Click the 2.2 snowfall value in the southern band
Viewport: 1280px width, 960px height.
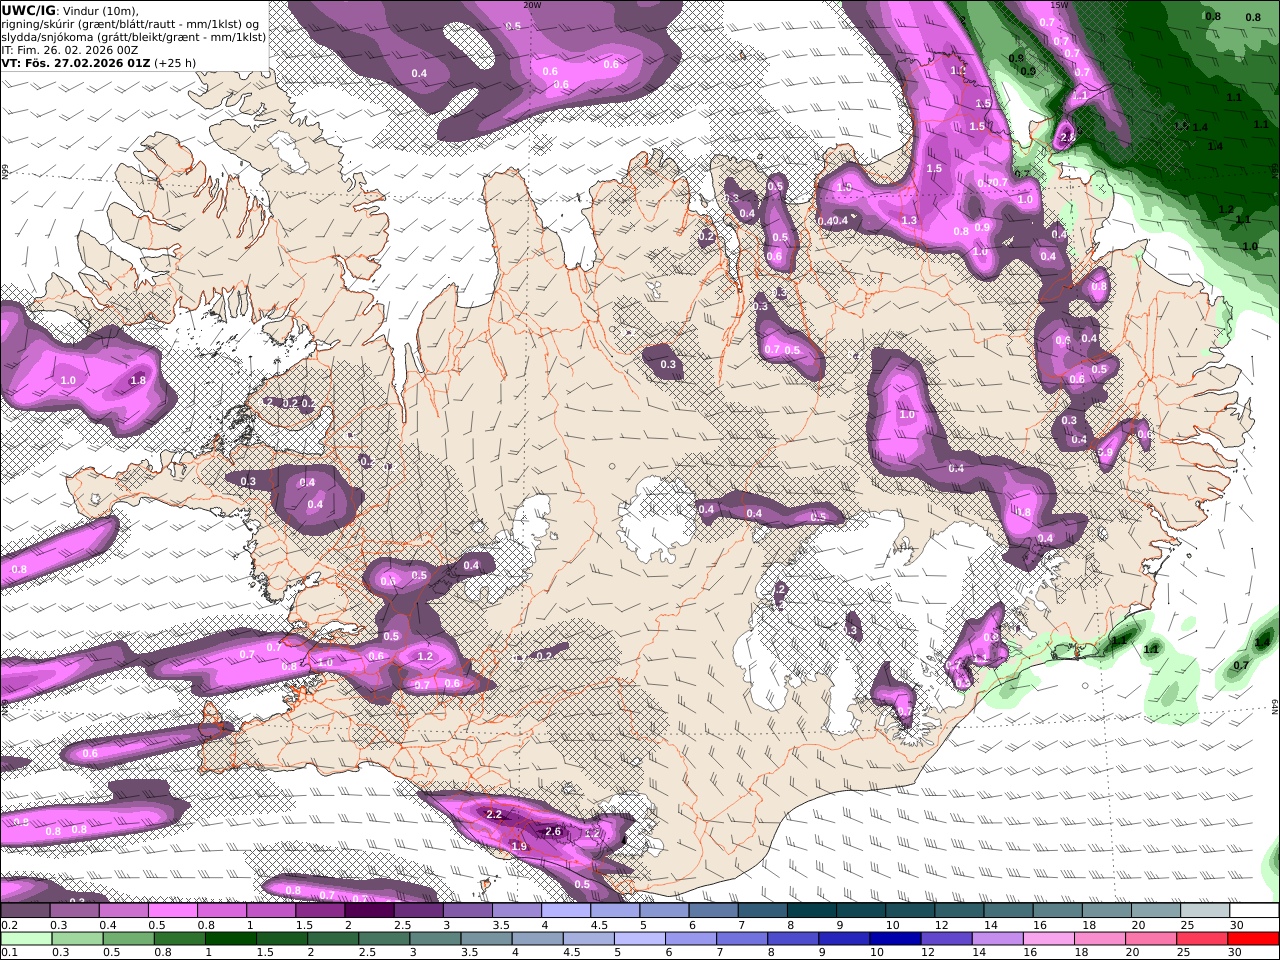point(493,814)
